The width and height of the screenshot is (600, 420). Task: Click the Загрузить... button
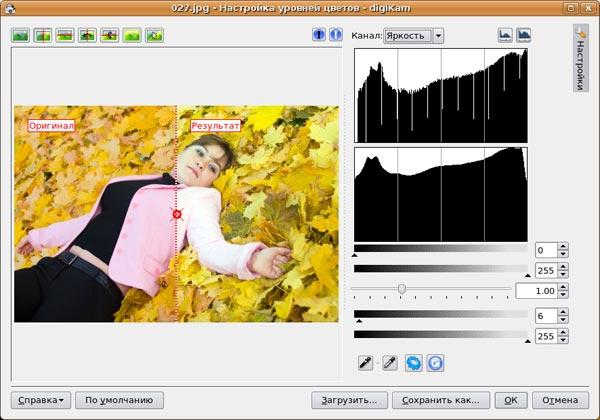click(x=349, y=400)
